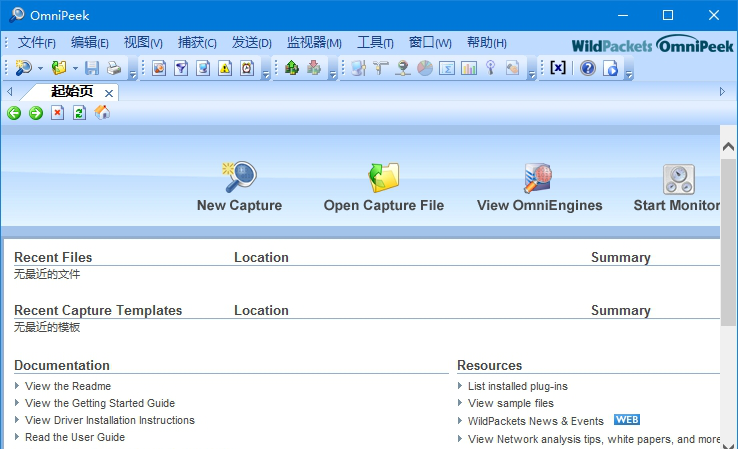The height and width of the screenshot is (466, 738).
Task: Click List installed plug-ins
Action: point(518,386)
